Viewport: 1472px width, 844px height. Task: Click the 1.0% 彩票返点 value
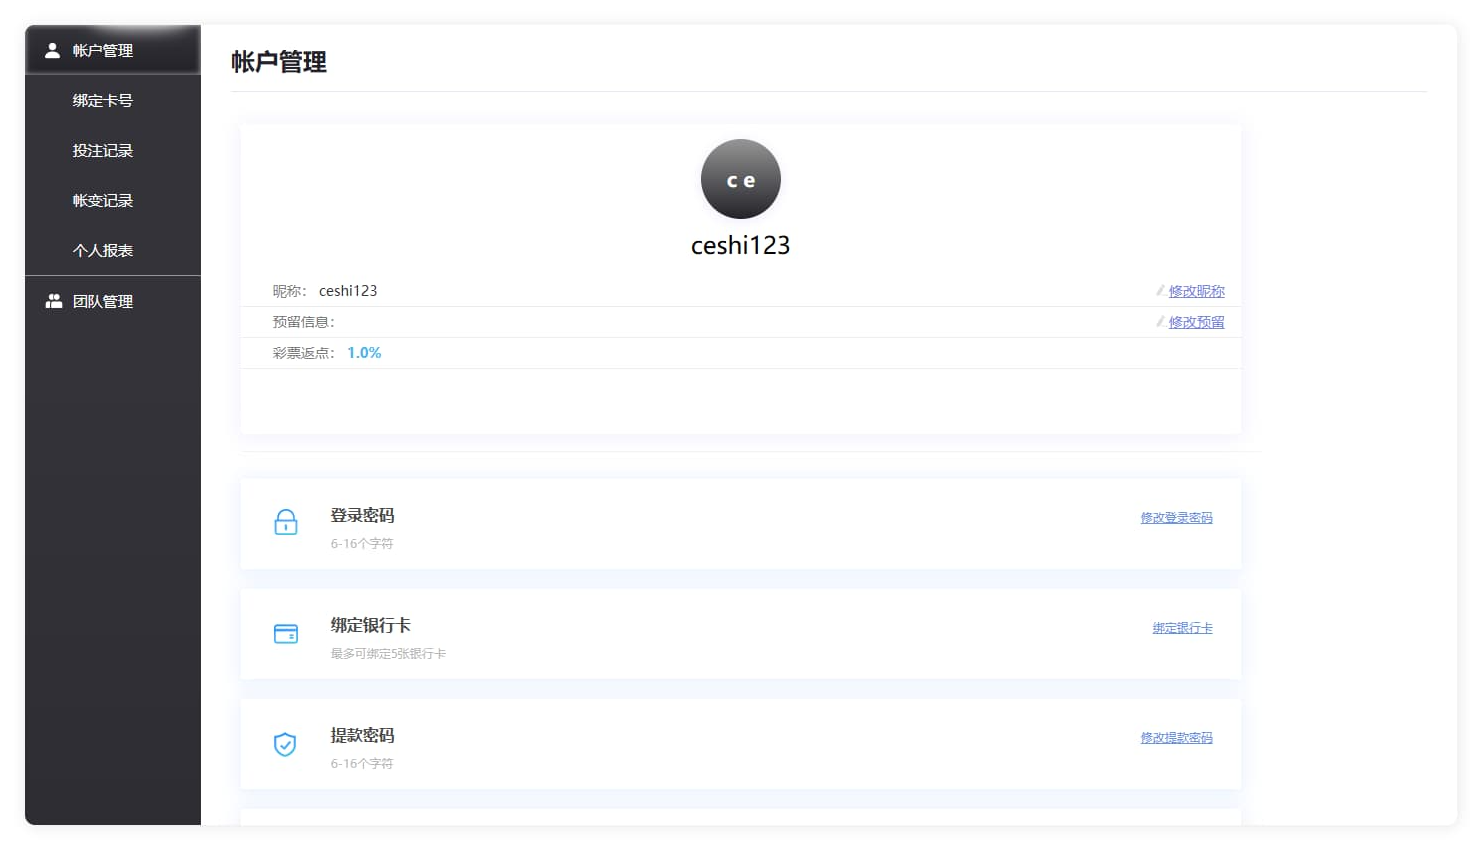[364, 353]
